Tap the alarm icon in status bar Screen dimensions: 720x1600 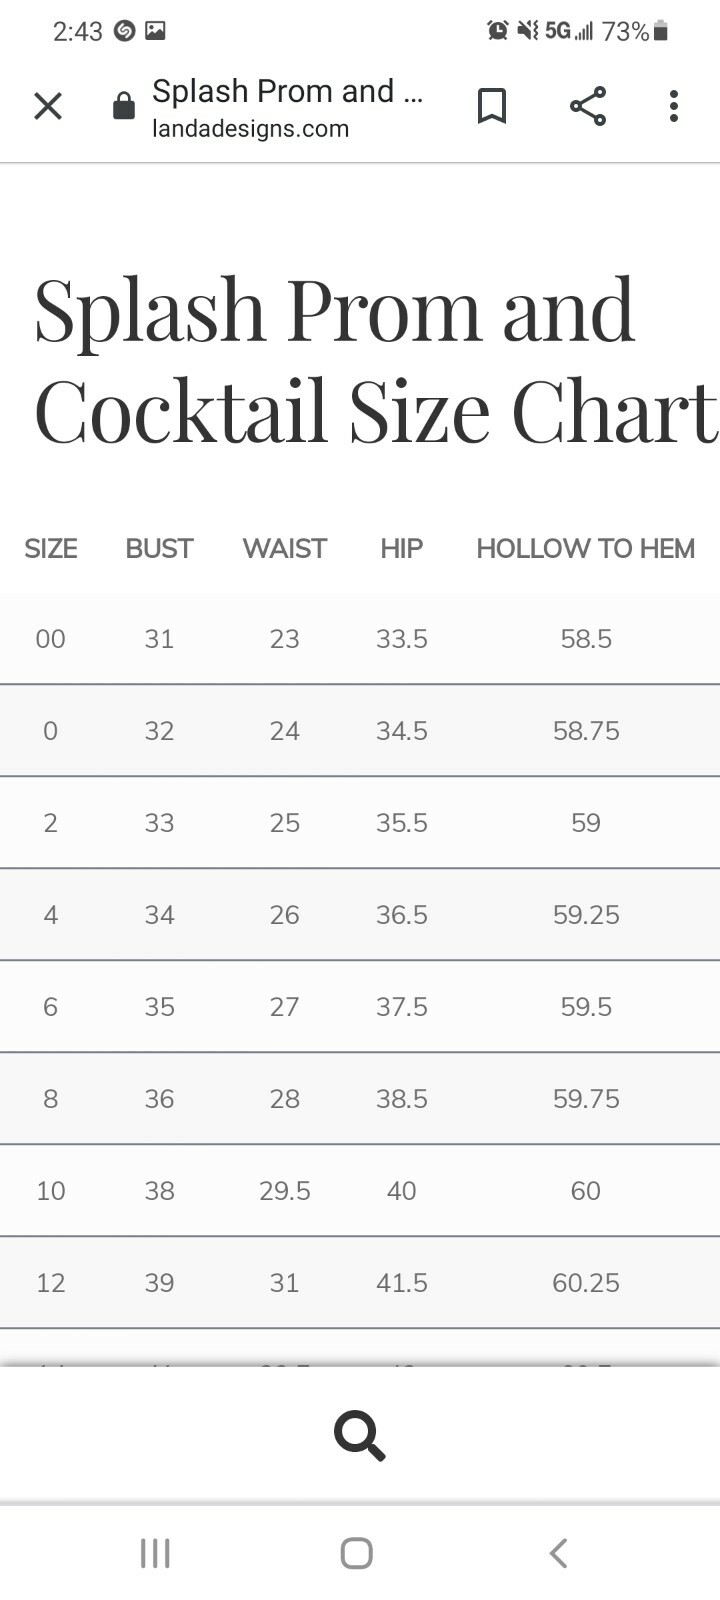pos(497,31)
